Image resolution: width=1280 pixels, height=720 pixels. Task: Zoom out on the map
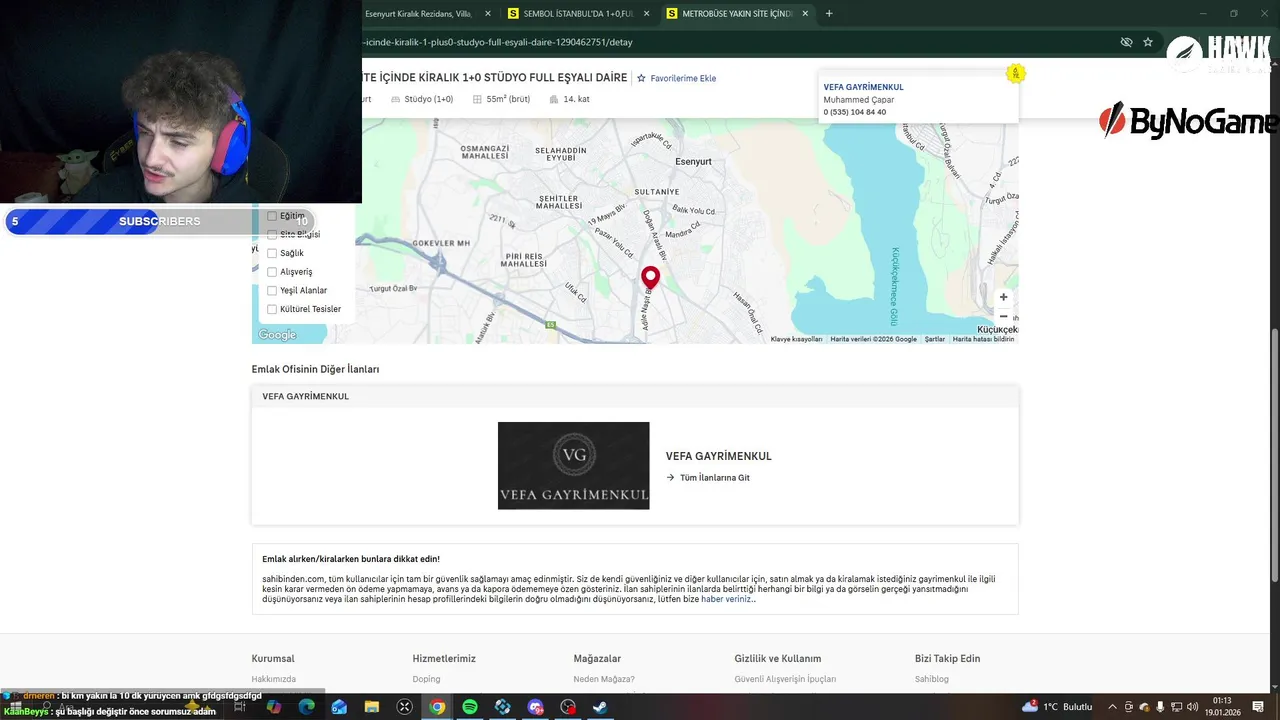pos(1003,316)
